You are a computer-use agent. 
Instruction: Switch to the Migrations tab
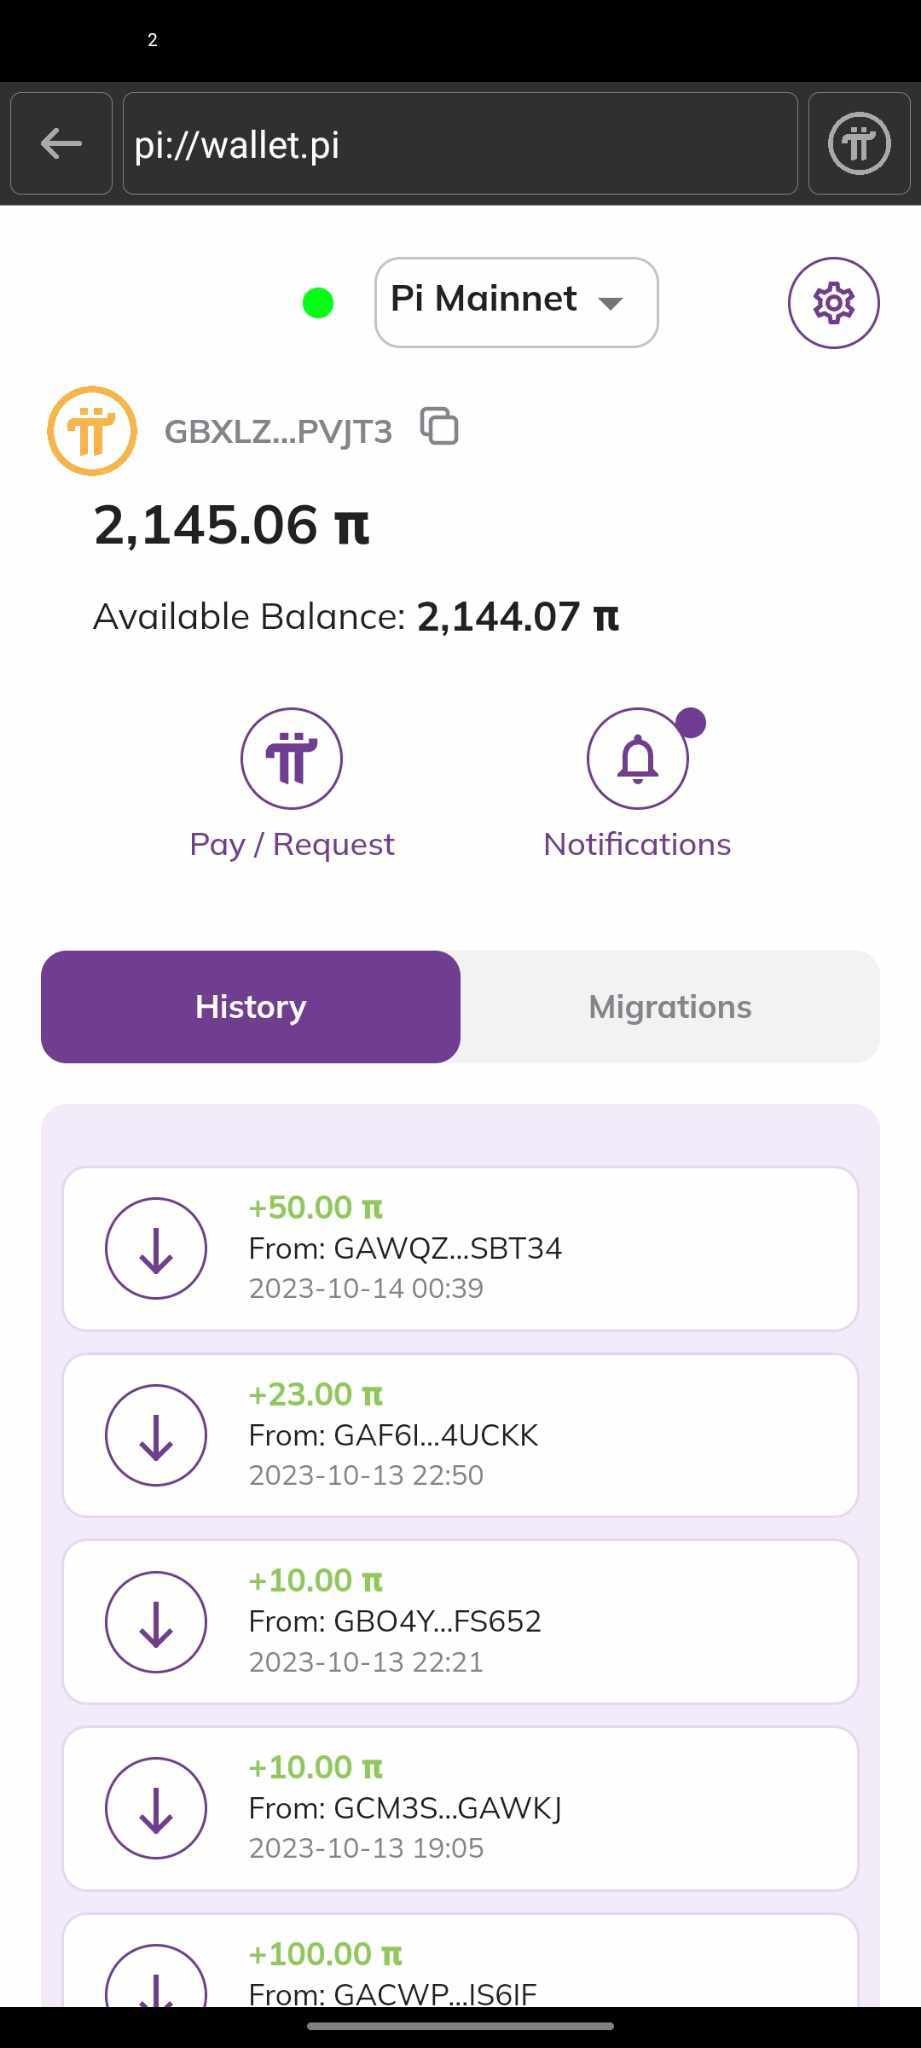point(670,1006)
